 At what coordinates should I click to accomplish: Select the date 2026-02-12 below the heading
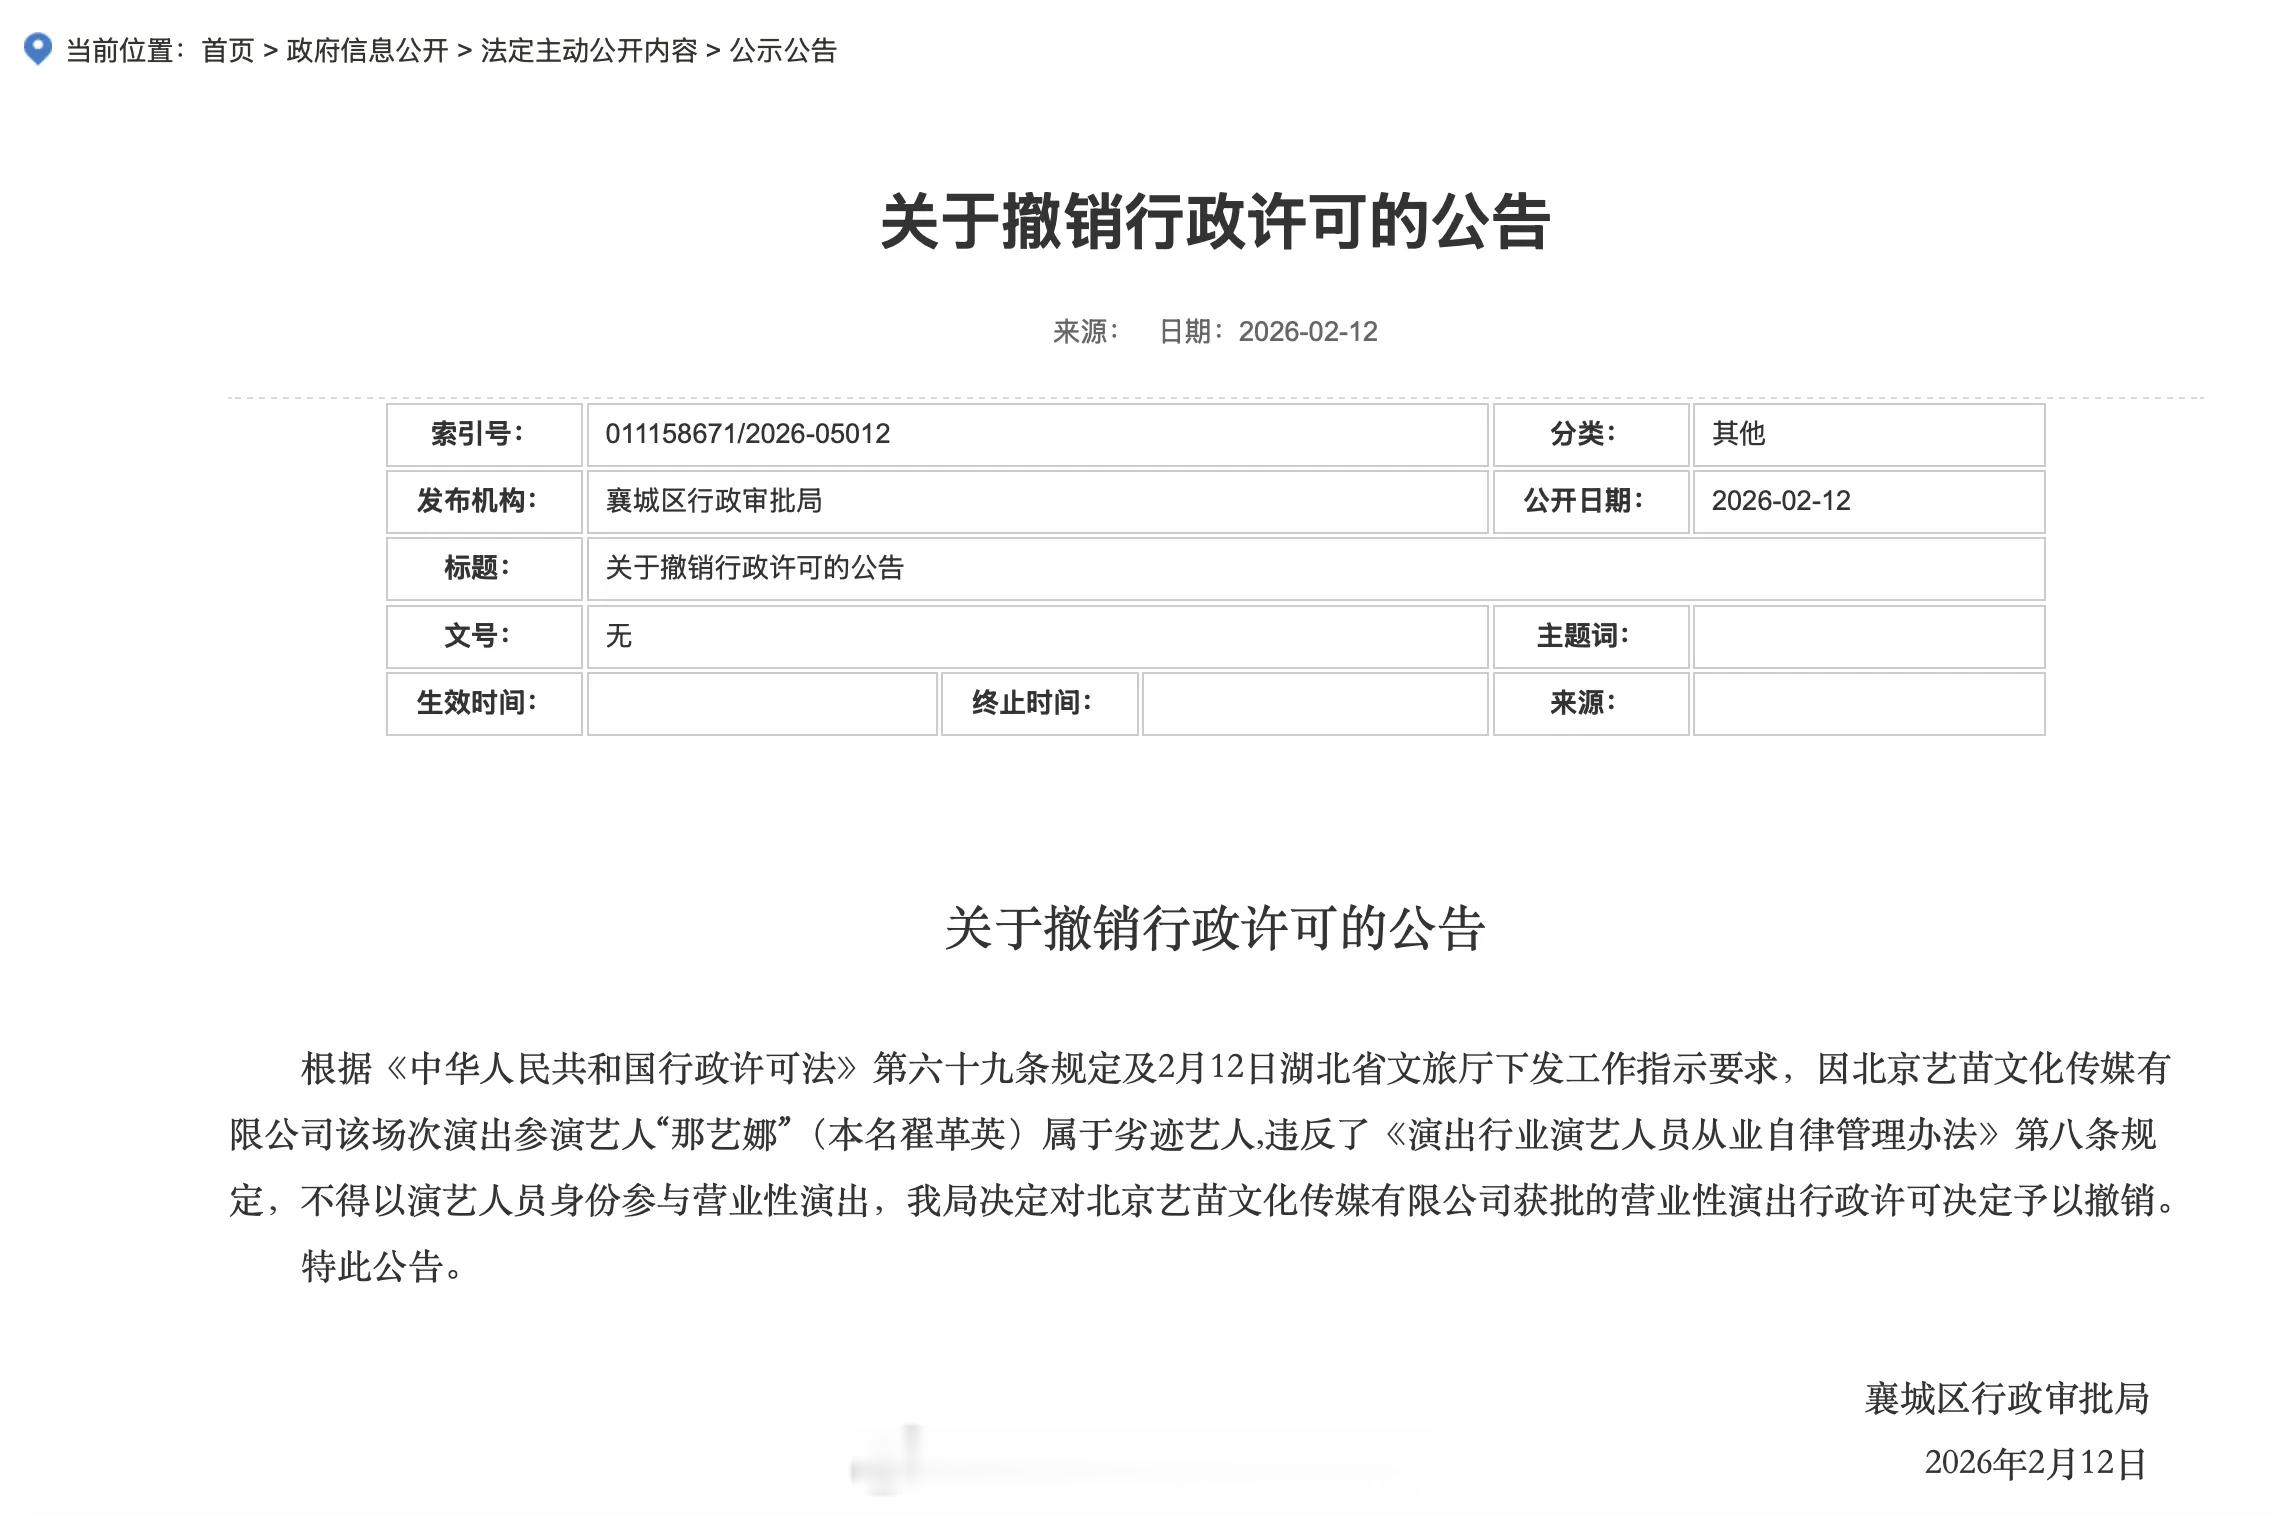coord(1307,333)
